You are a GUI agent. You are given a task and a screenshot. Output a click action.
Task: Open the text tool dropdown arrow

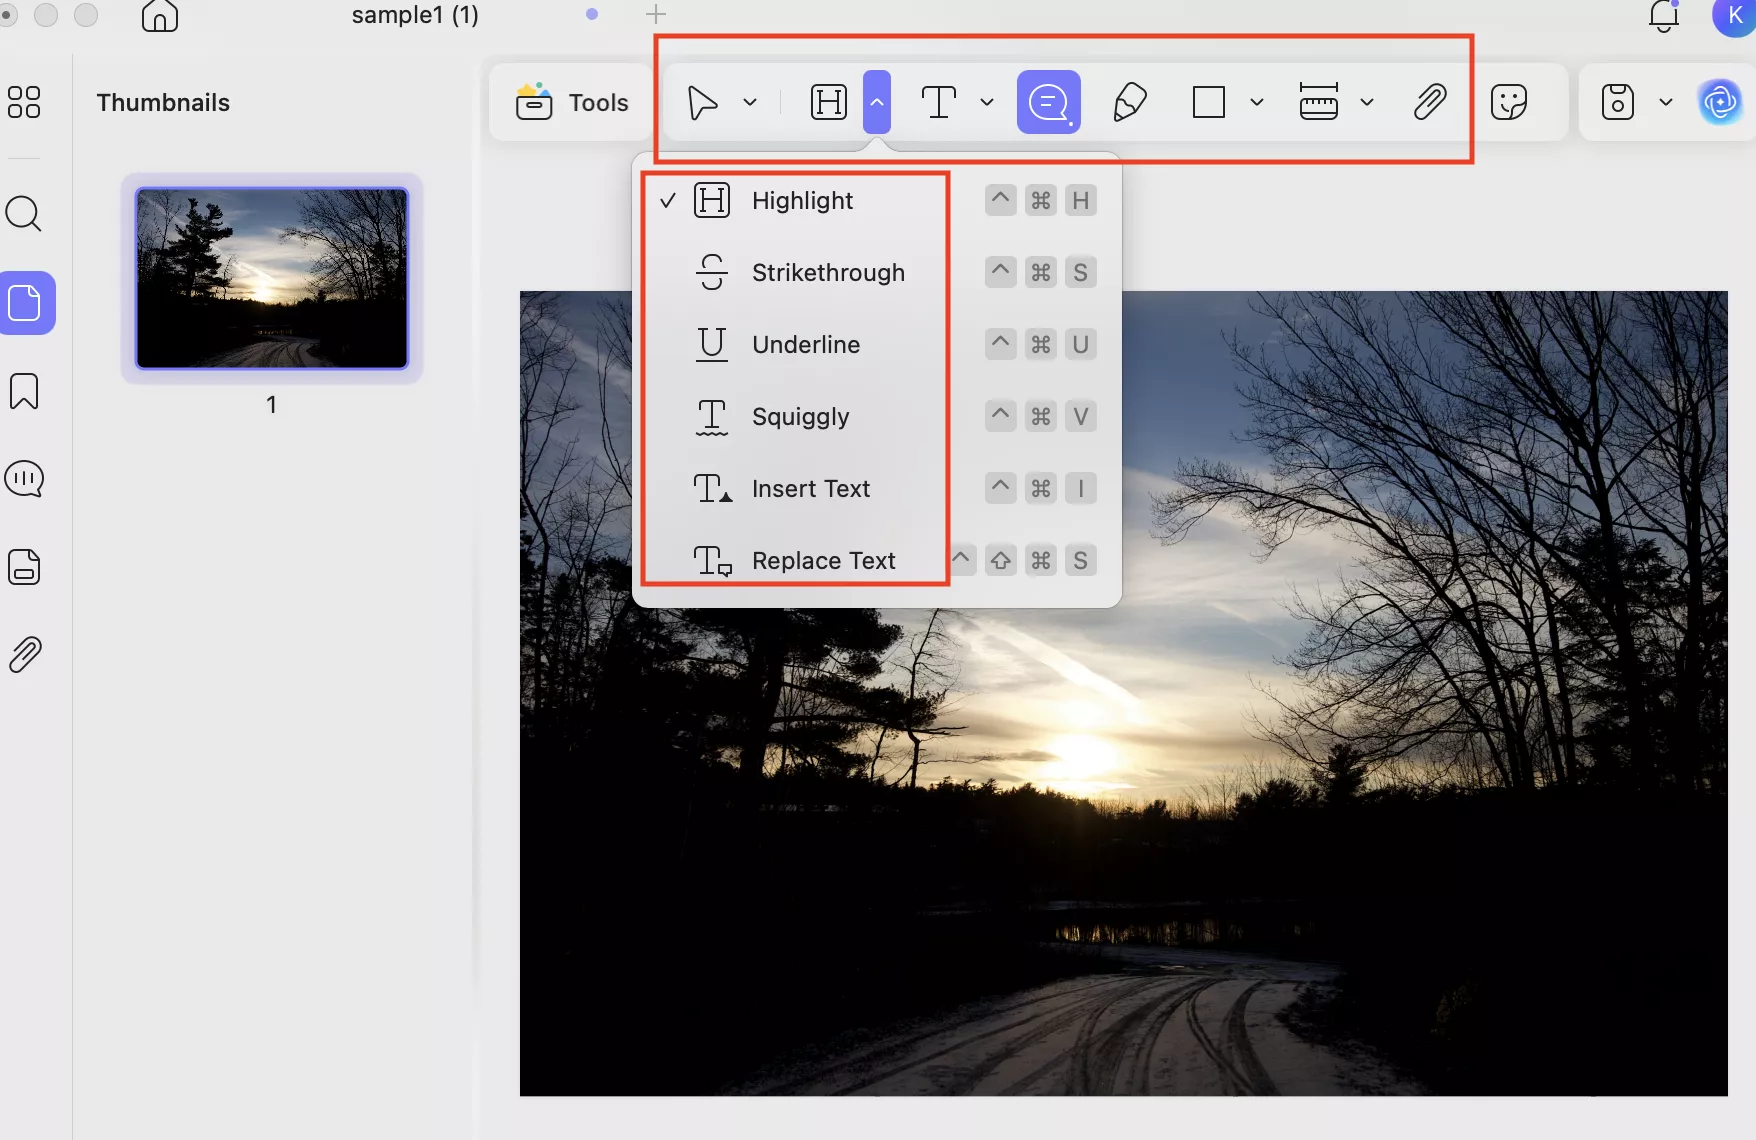[987, 102]
